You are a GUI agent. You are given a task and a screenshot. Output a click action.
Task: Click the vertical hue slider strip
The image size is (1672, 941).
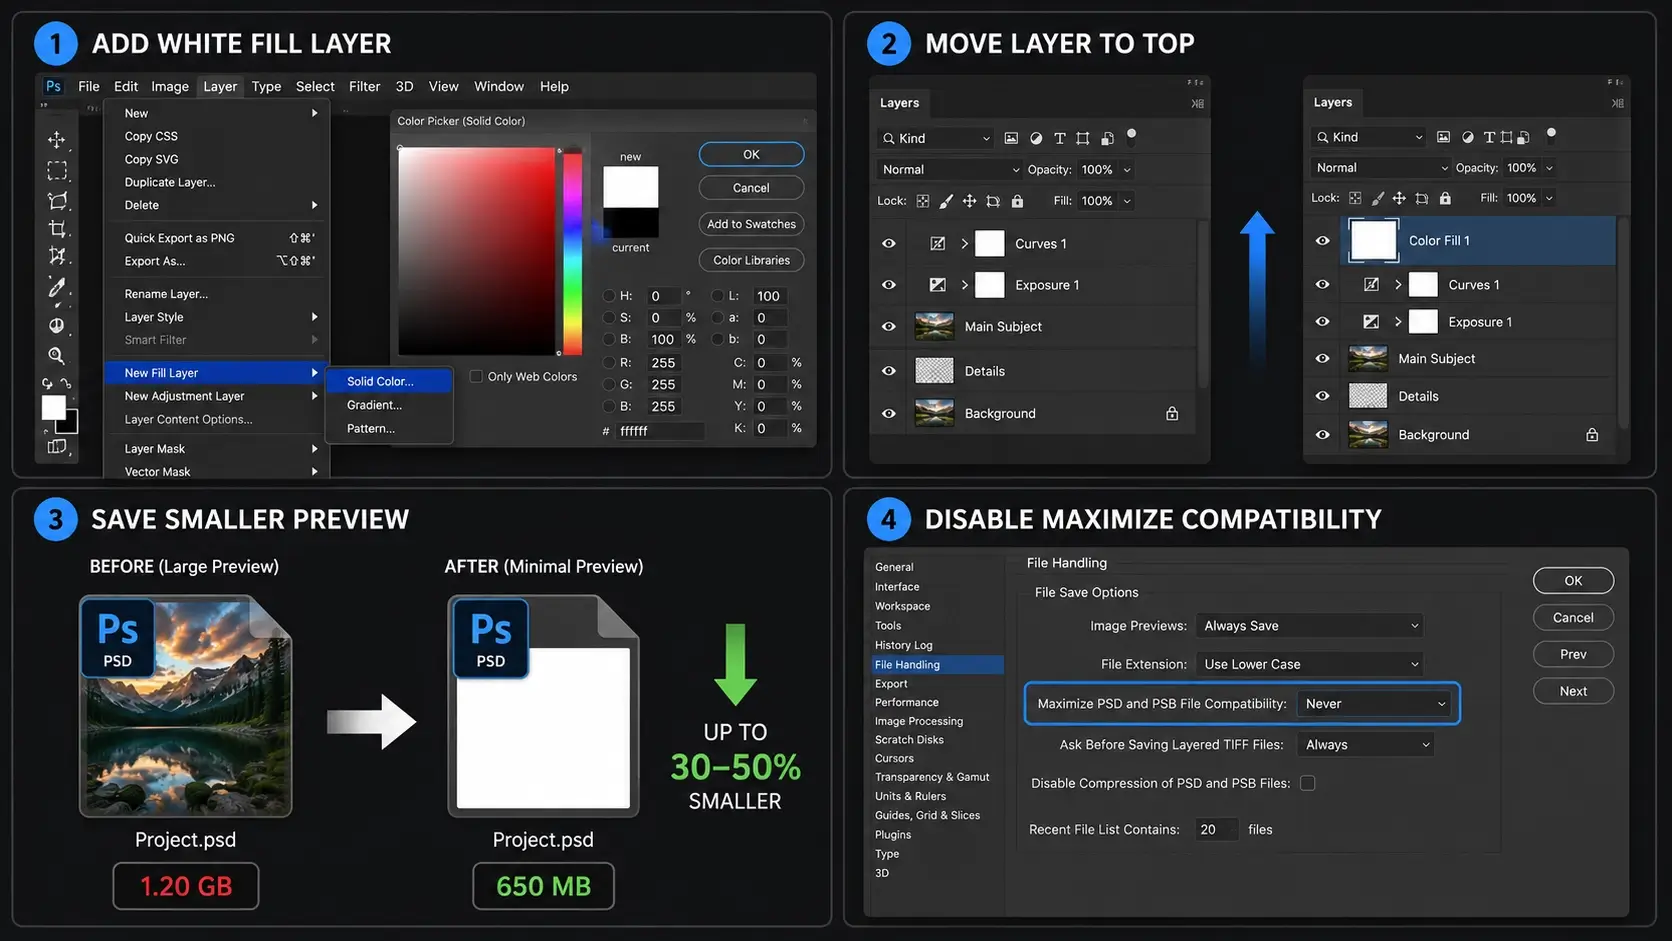point(572,250)
